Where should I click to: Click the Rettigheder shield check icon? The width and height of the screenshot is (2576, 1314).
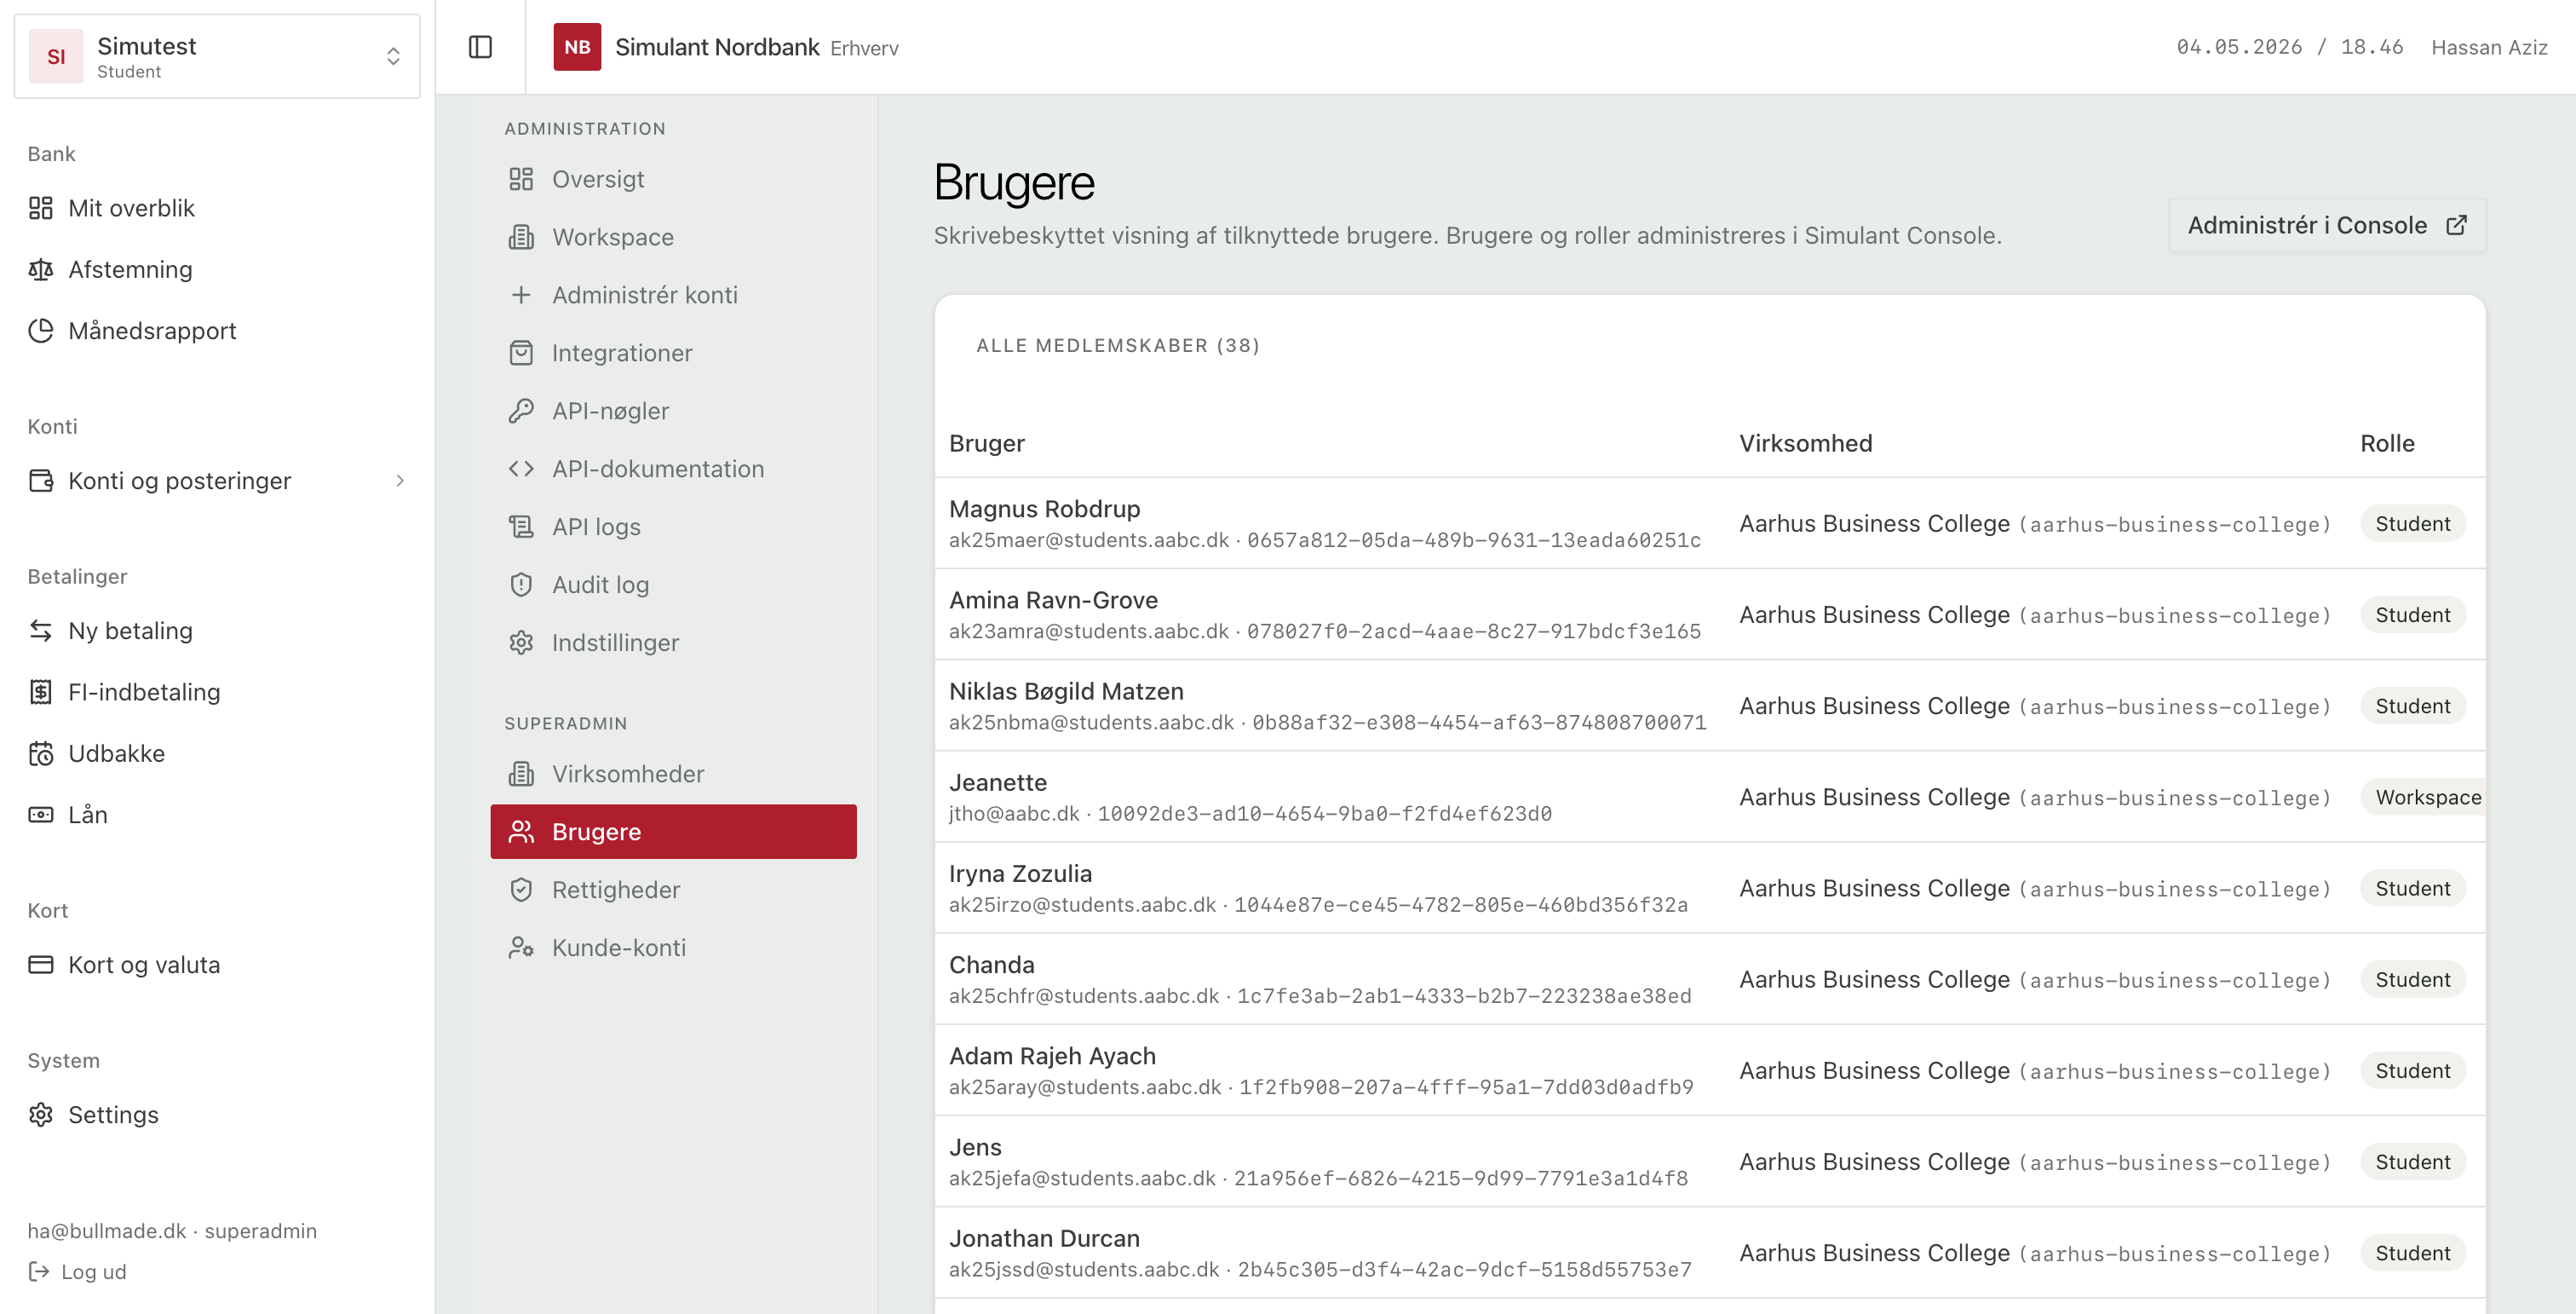tap(521, 890)
